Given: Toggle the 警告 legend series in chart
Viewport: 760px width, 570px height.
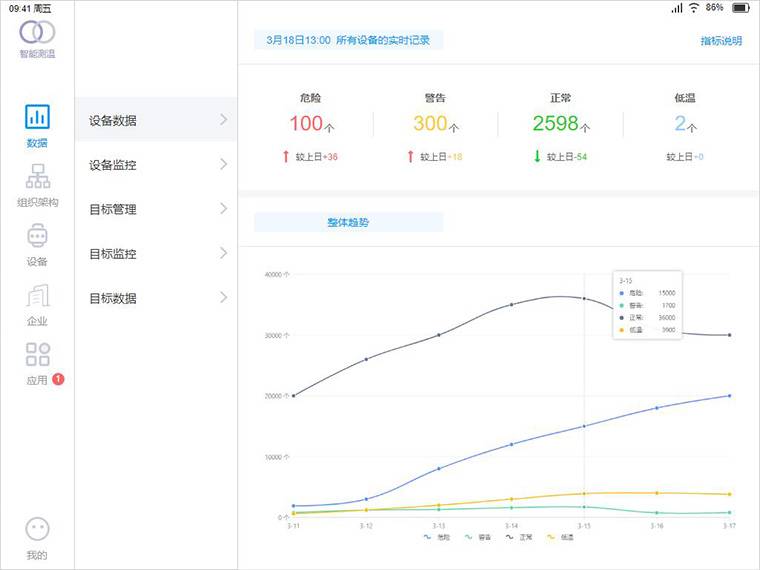Looking at the screenshot, I should coord(479,537).
